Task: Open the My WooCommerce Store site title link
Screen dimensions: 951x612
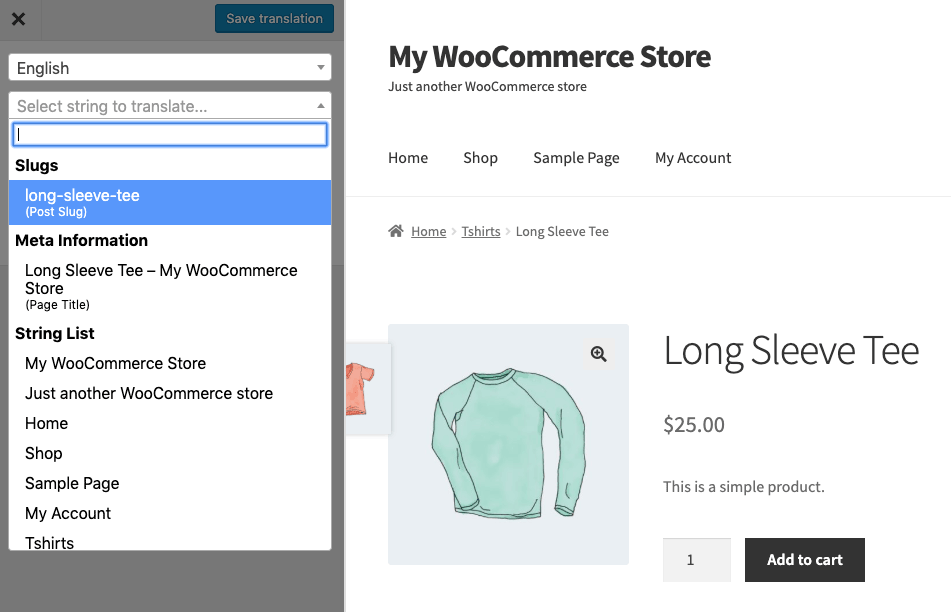Action: pyautogui.click(x=549, y=57)
